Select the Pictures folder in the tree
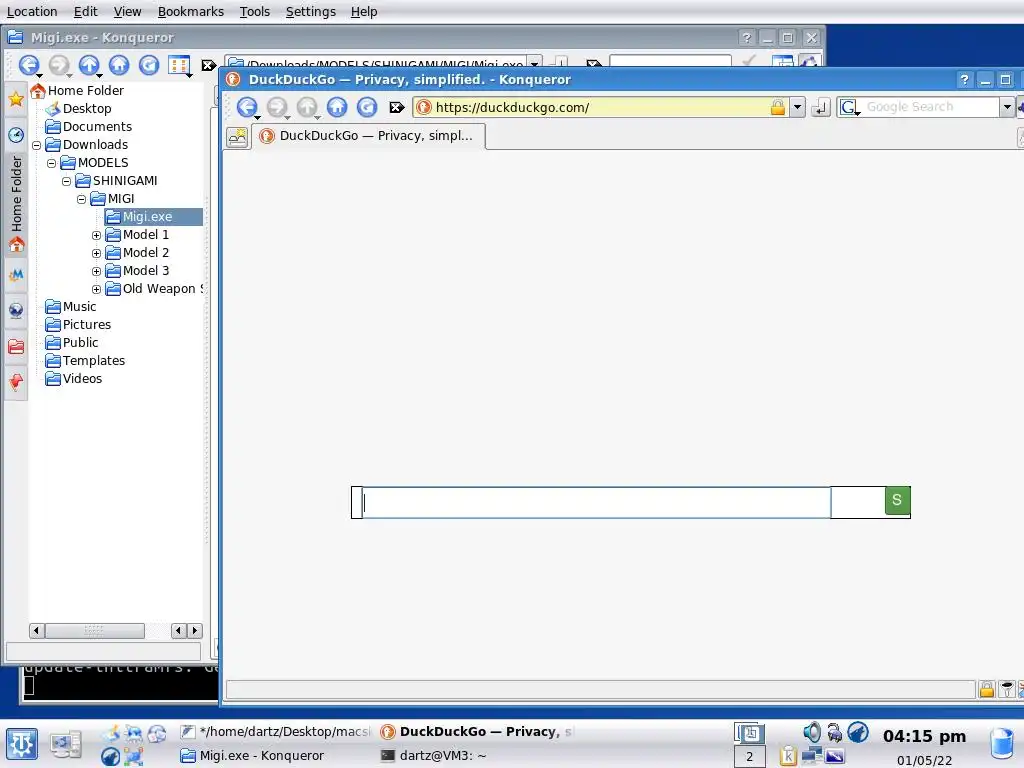 point(78,325)
